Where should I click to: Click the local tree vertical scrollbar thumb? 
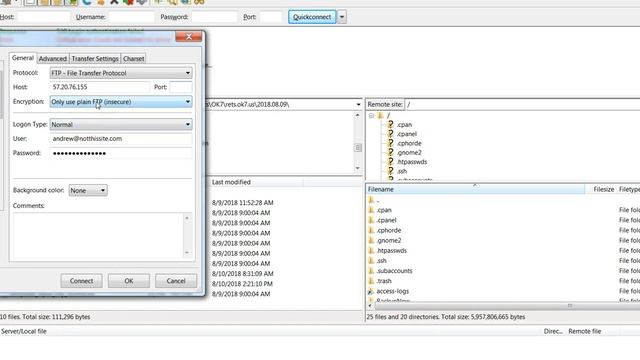[358, 147]
